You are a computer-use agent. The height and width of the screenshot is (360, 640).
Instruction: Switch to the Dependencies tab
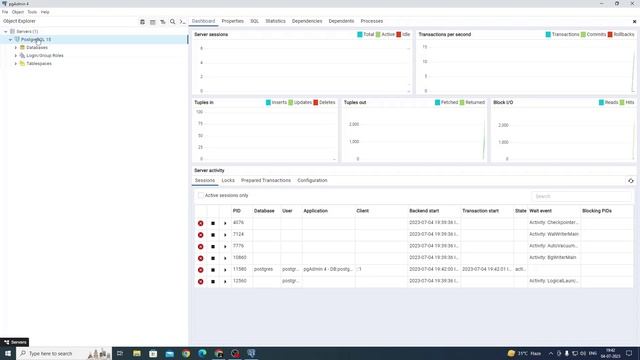coord(307,21)
